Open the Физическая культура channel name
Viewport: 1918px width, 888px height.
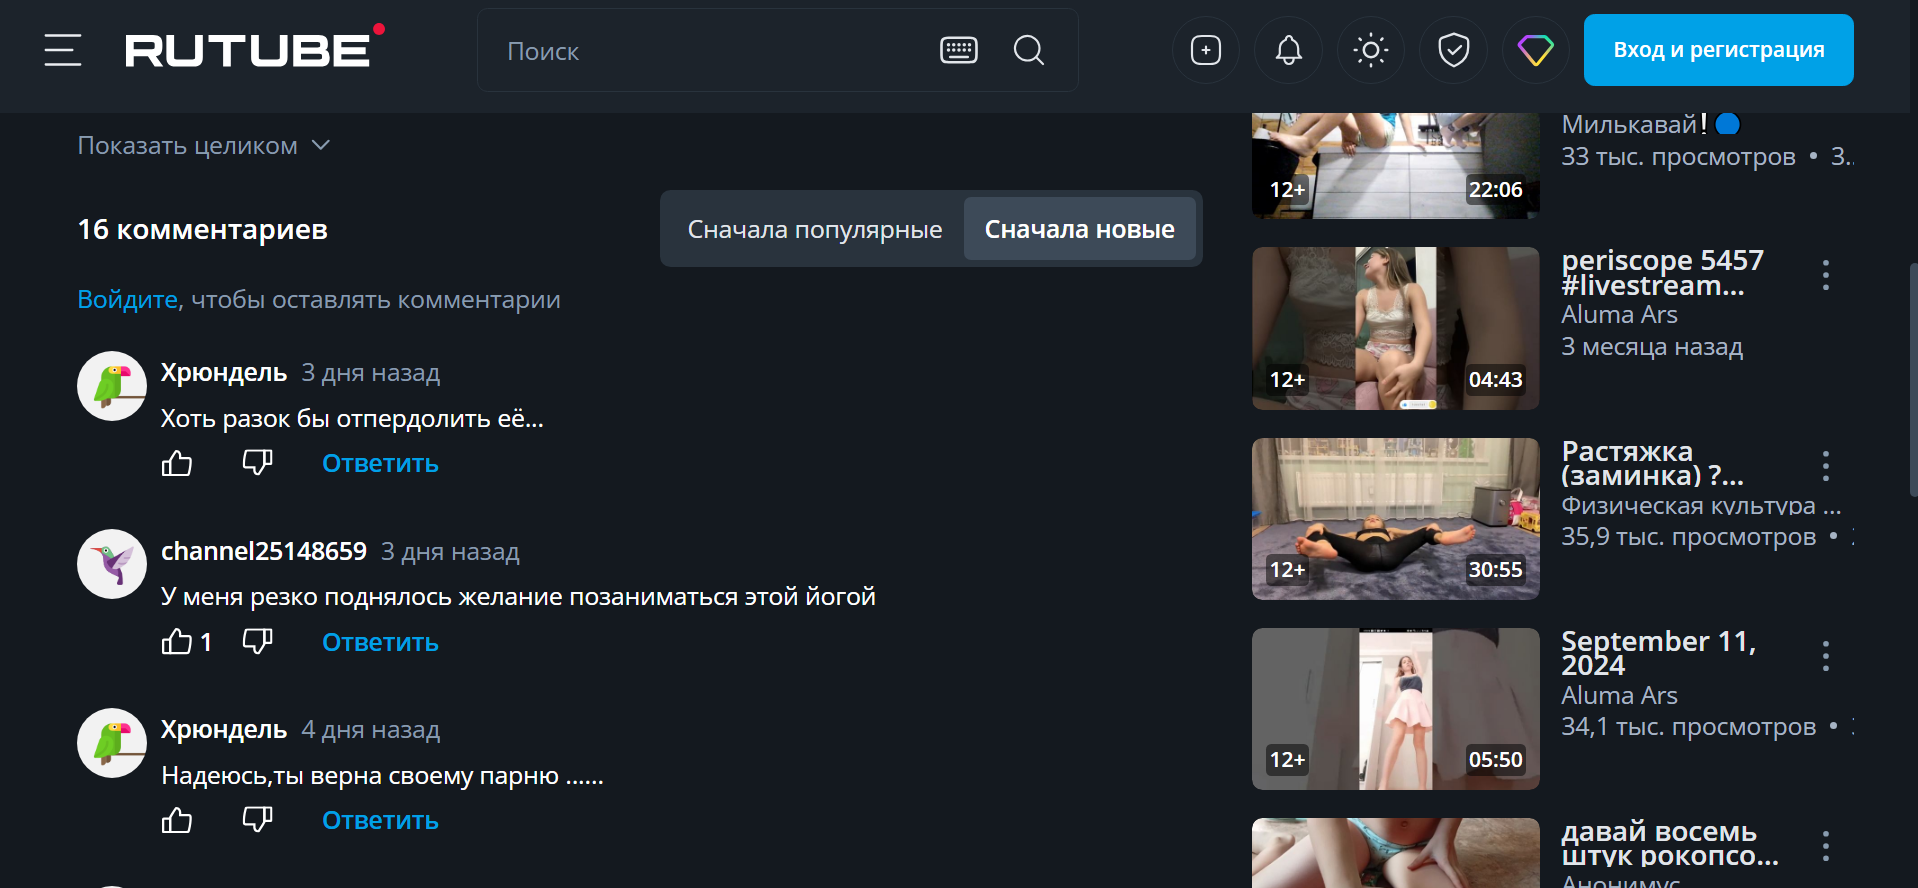(x=1701, y=506)
